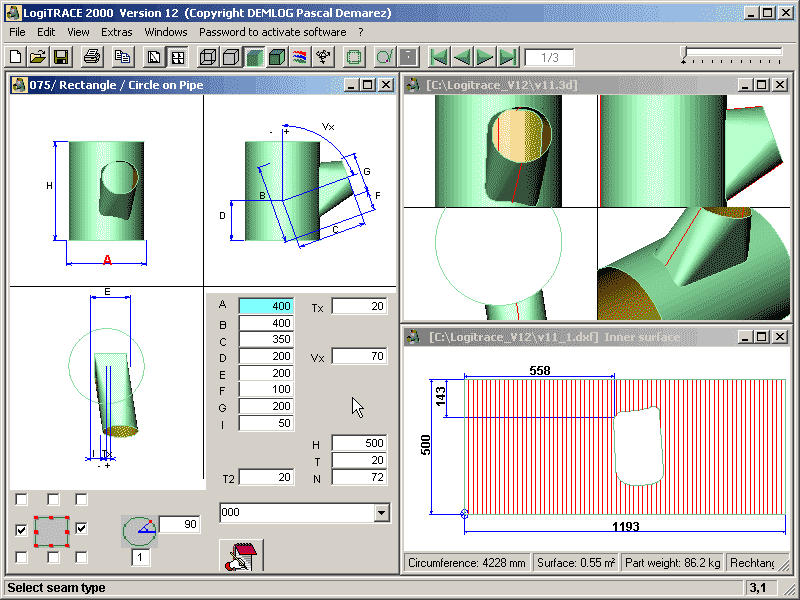Click the green circle toolbar icon
Image resolution: width=800 pixels, height=600 pixels.
[385, 57]
